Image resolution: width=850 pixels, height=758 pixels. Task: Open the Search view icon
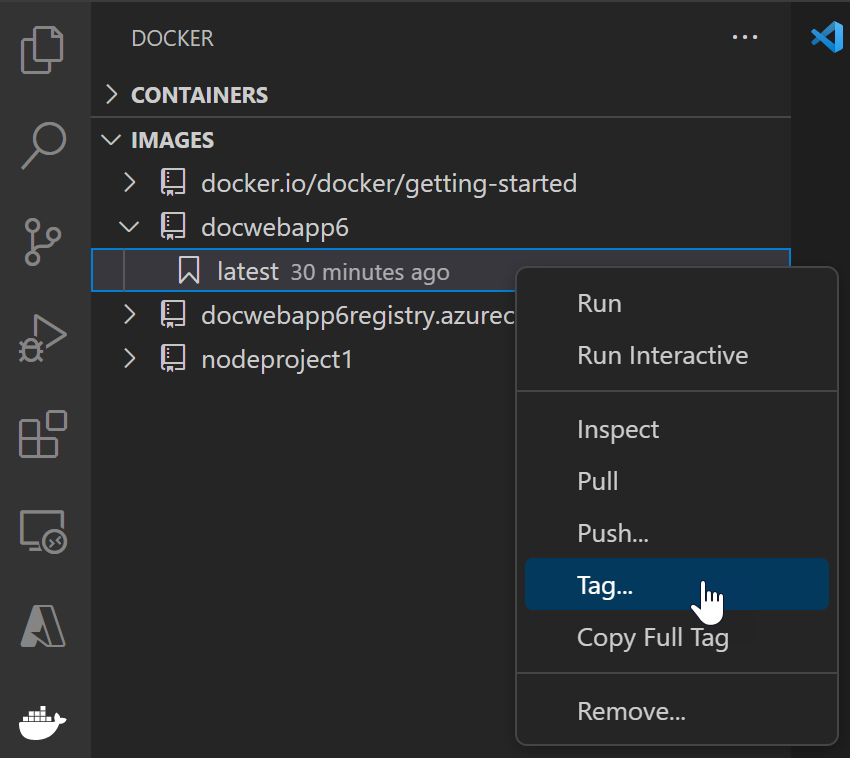tap(43, 145)
